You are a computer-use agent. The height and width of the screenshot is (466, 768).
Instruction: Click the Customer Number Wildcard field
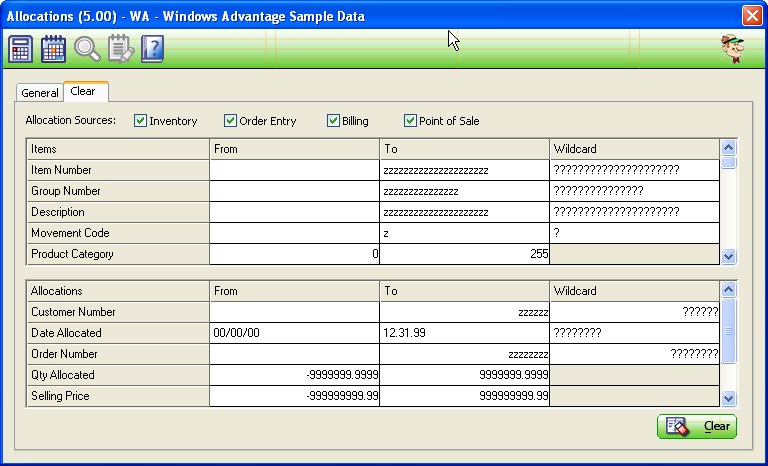tap(634, 312)
